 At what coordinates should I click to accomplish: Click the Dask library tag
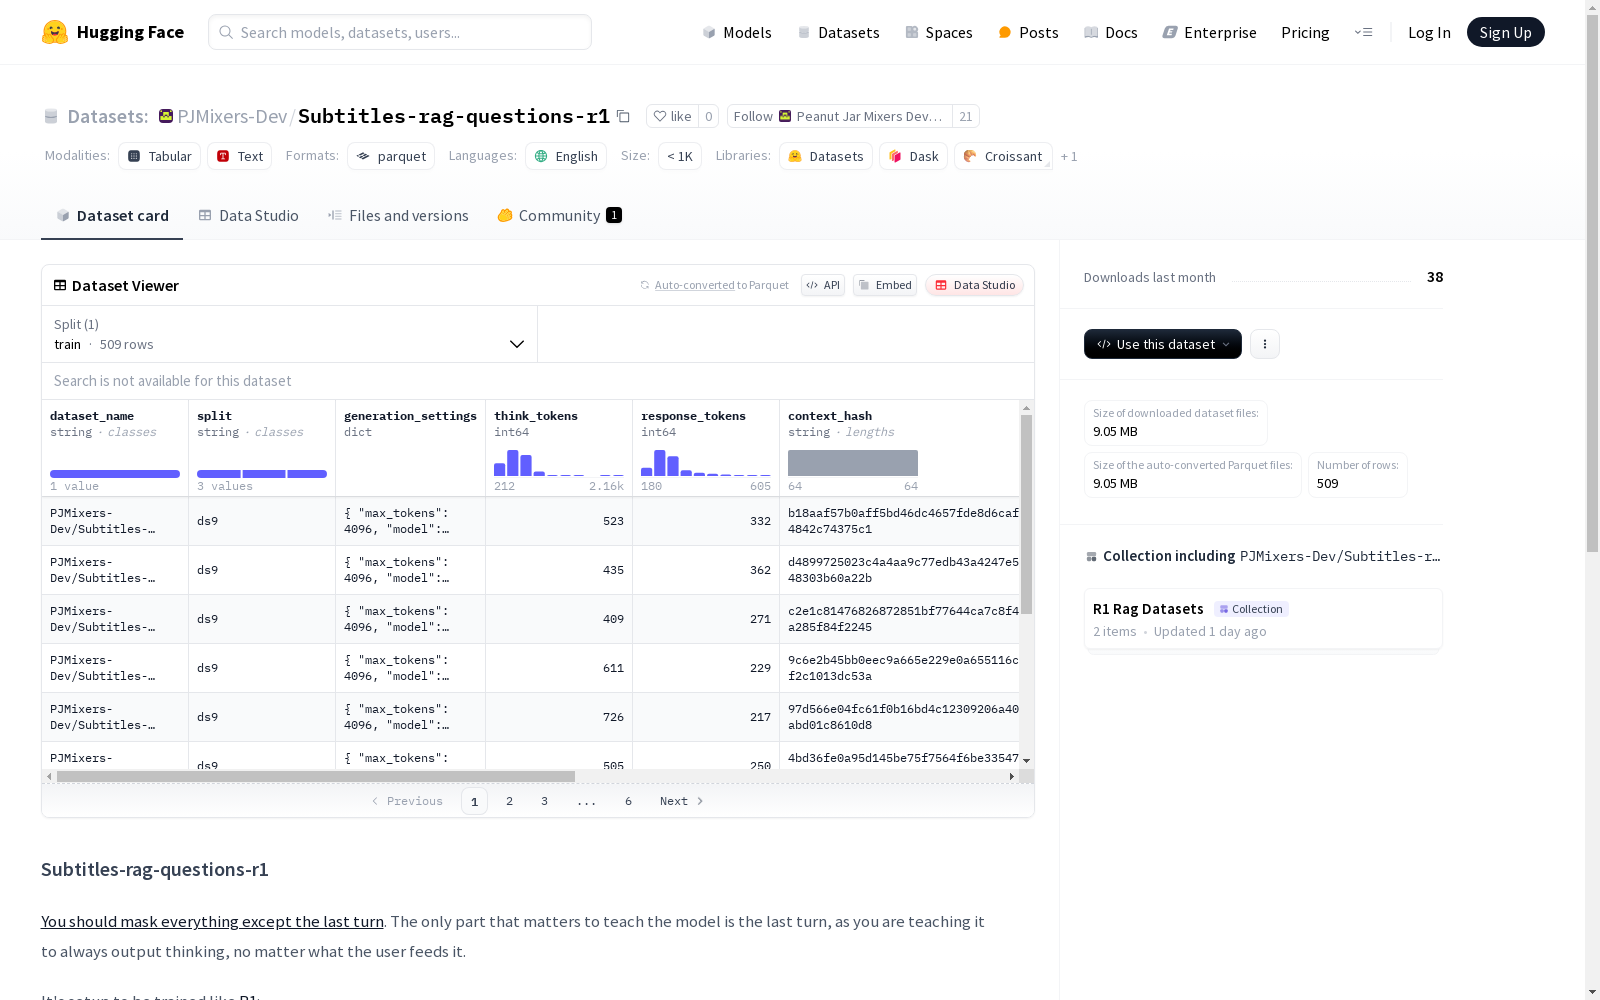click(x=914, y=156)
